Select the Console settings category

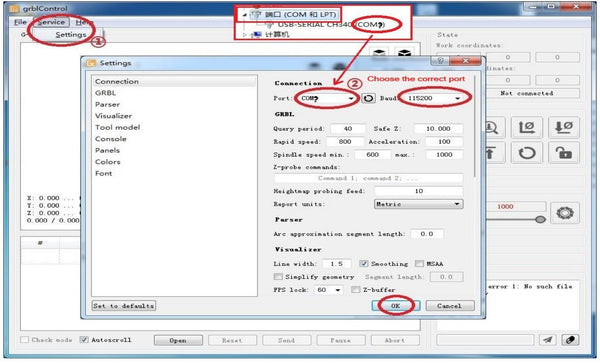coord(174,139)
